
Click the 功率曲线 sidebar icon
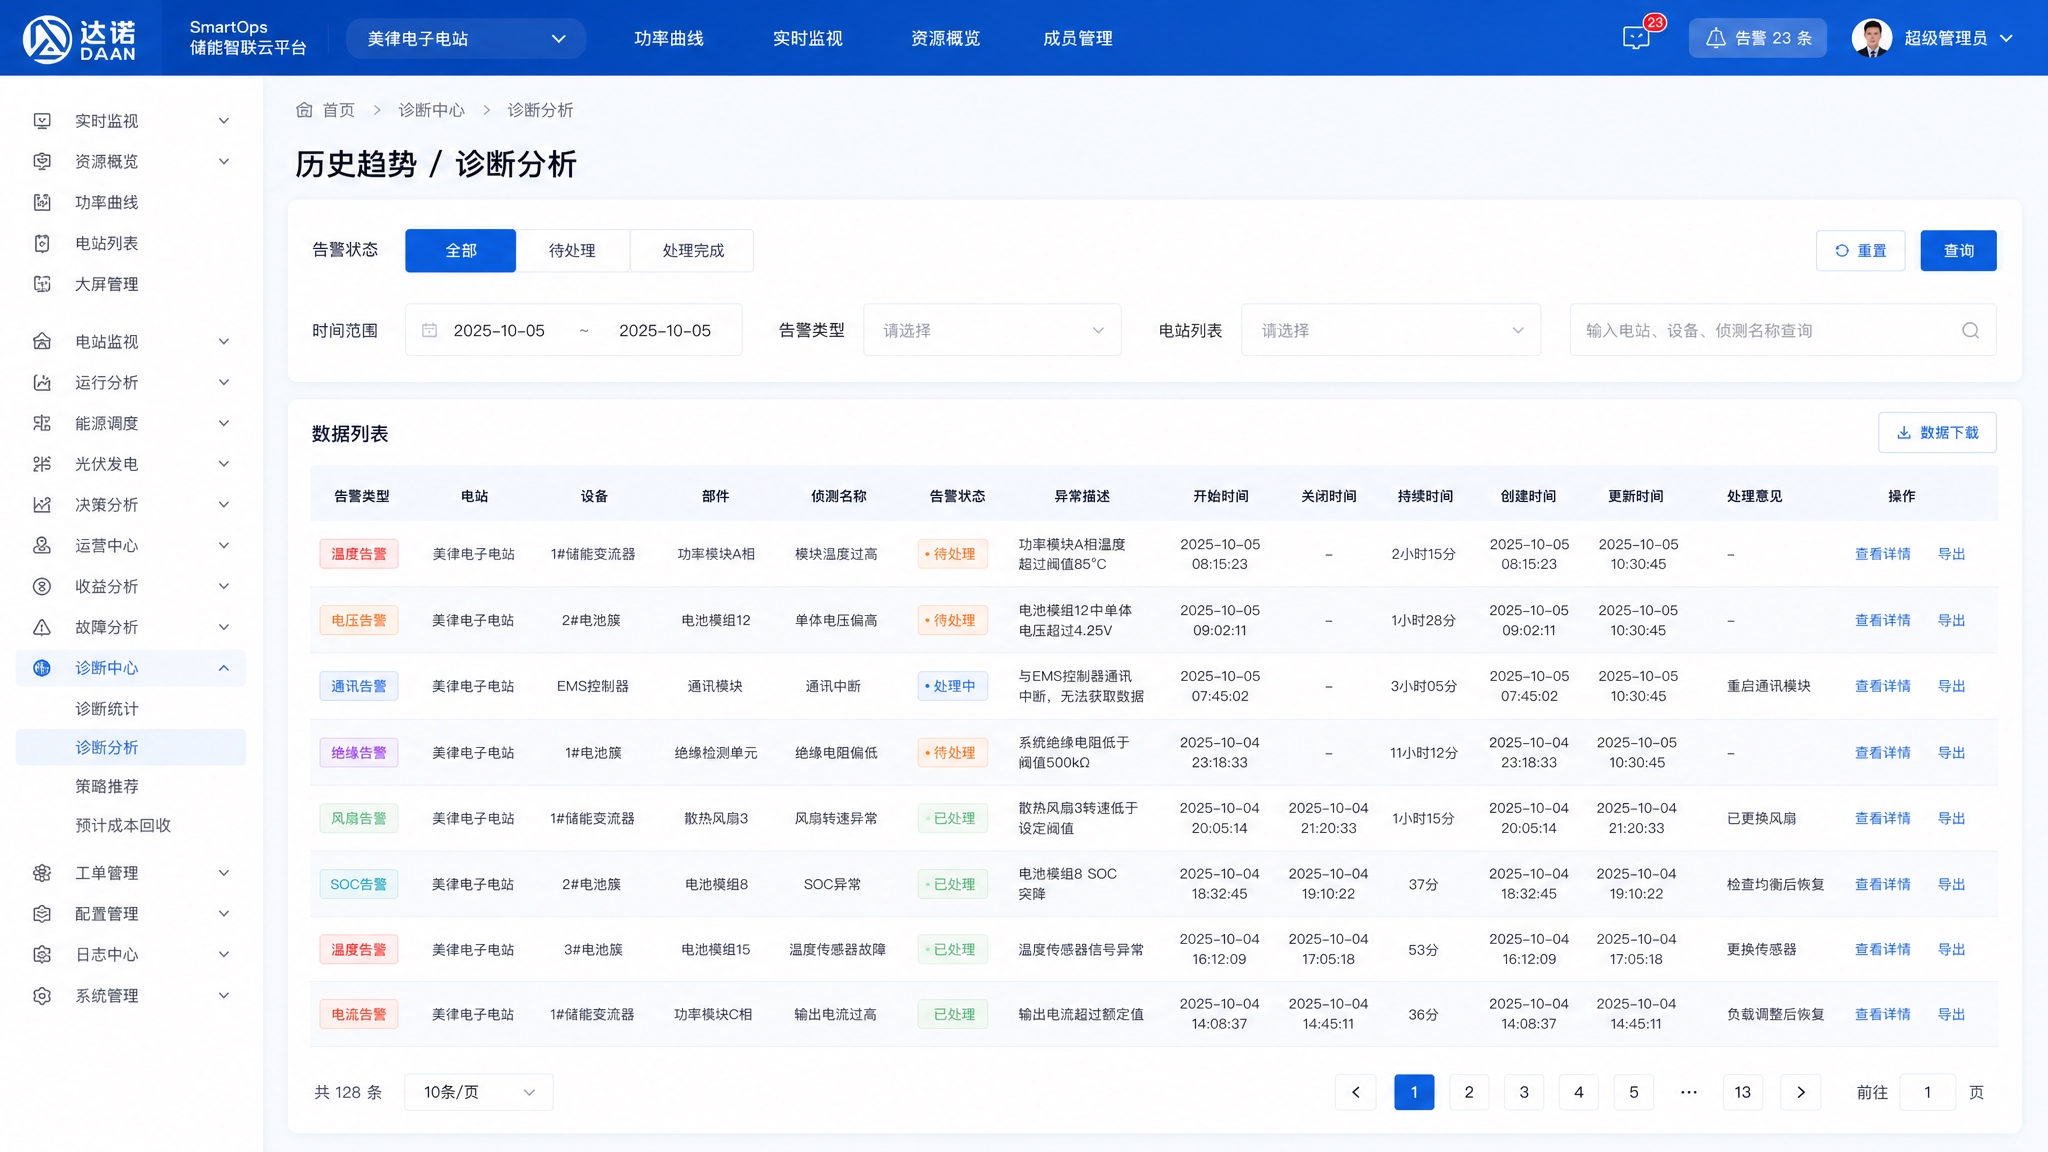pos(42,203)
